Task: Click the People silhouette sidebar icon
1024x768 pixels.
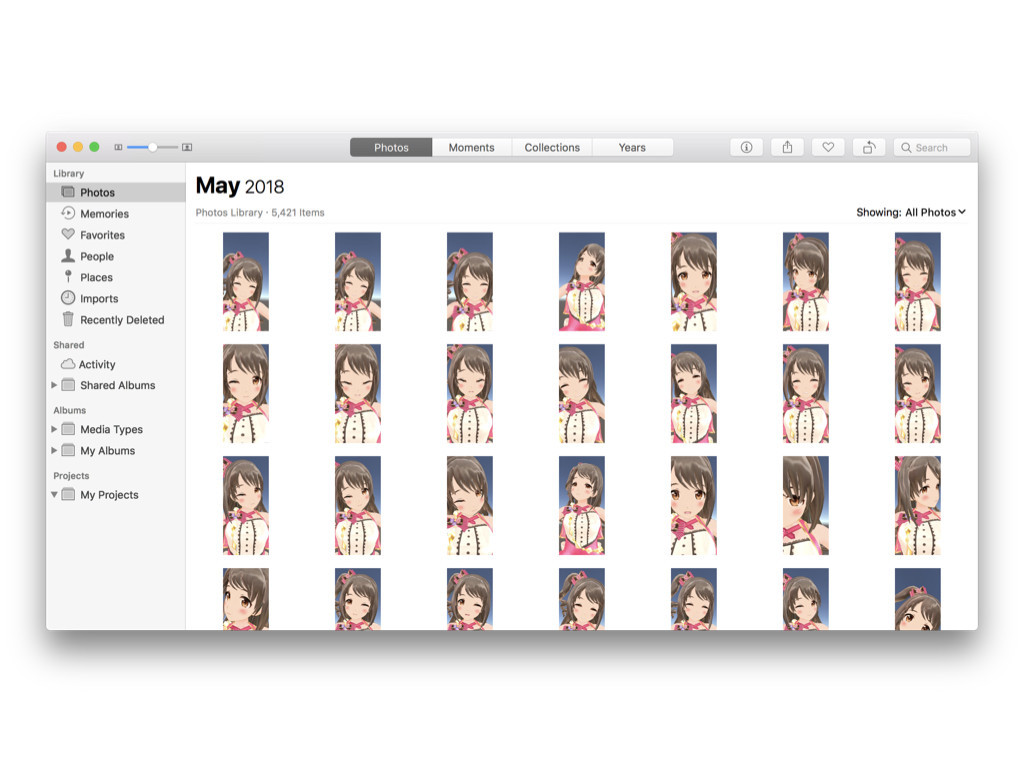Action: (x=68, y=255)
